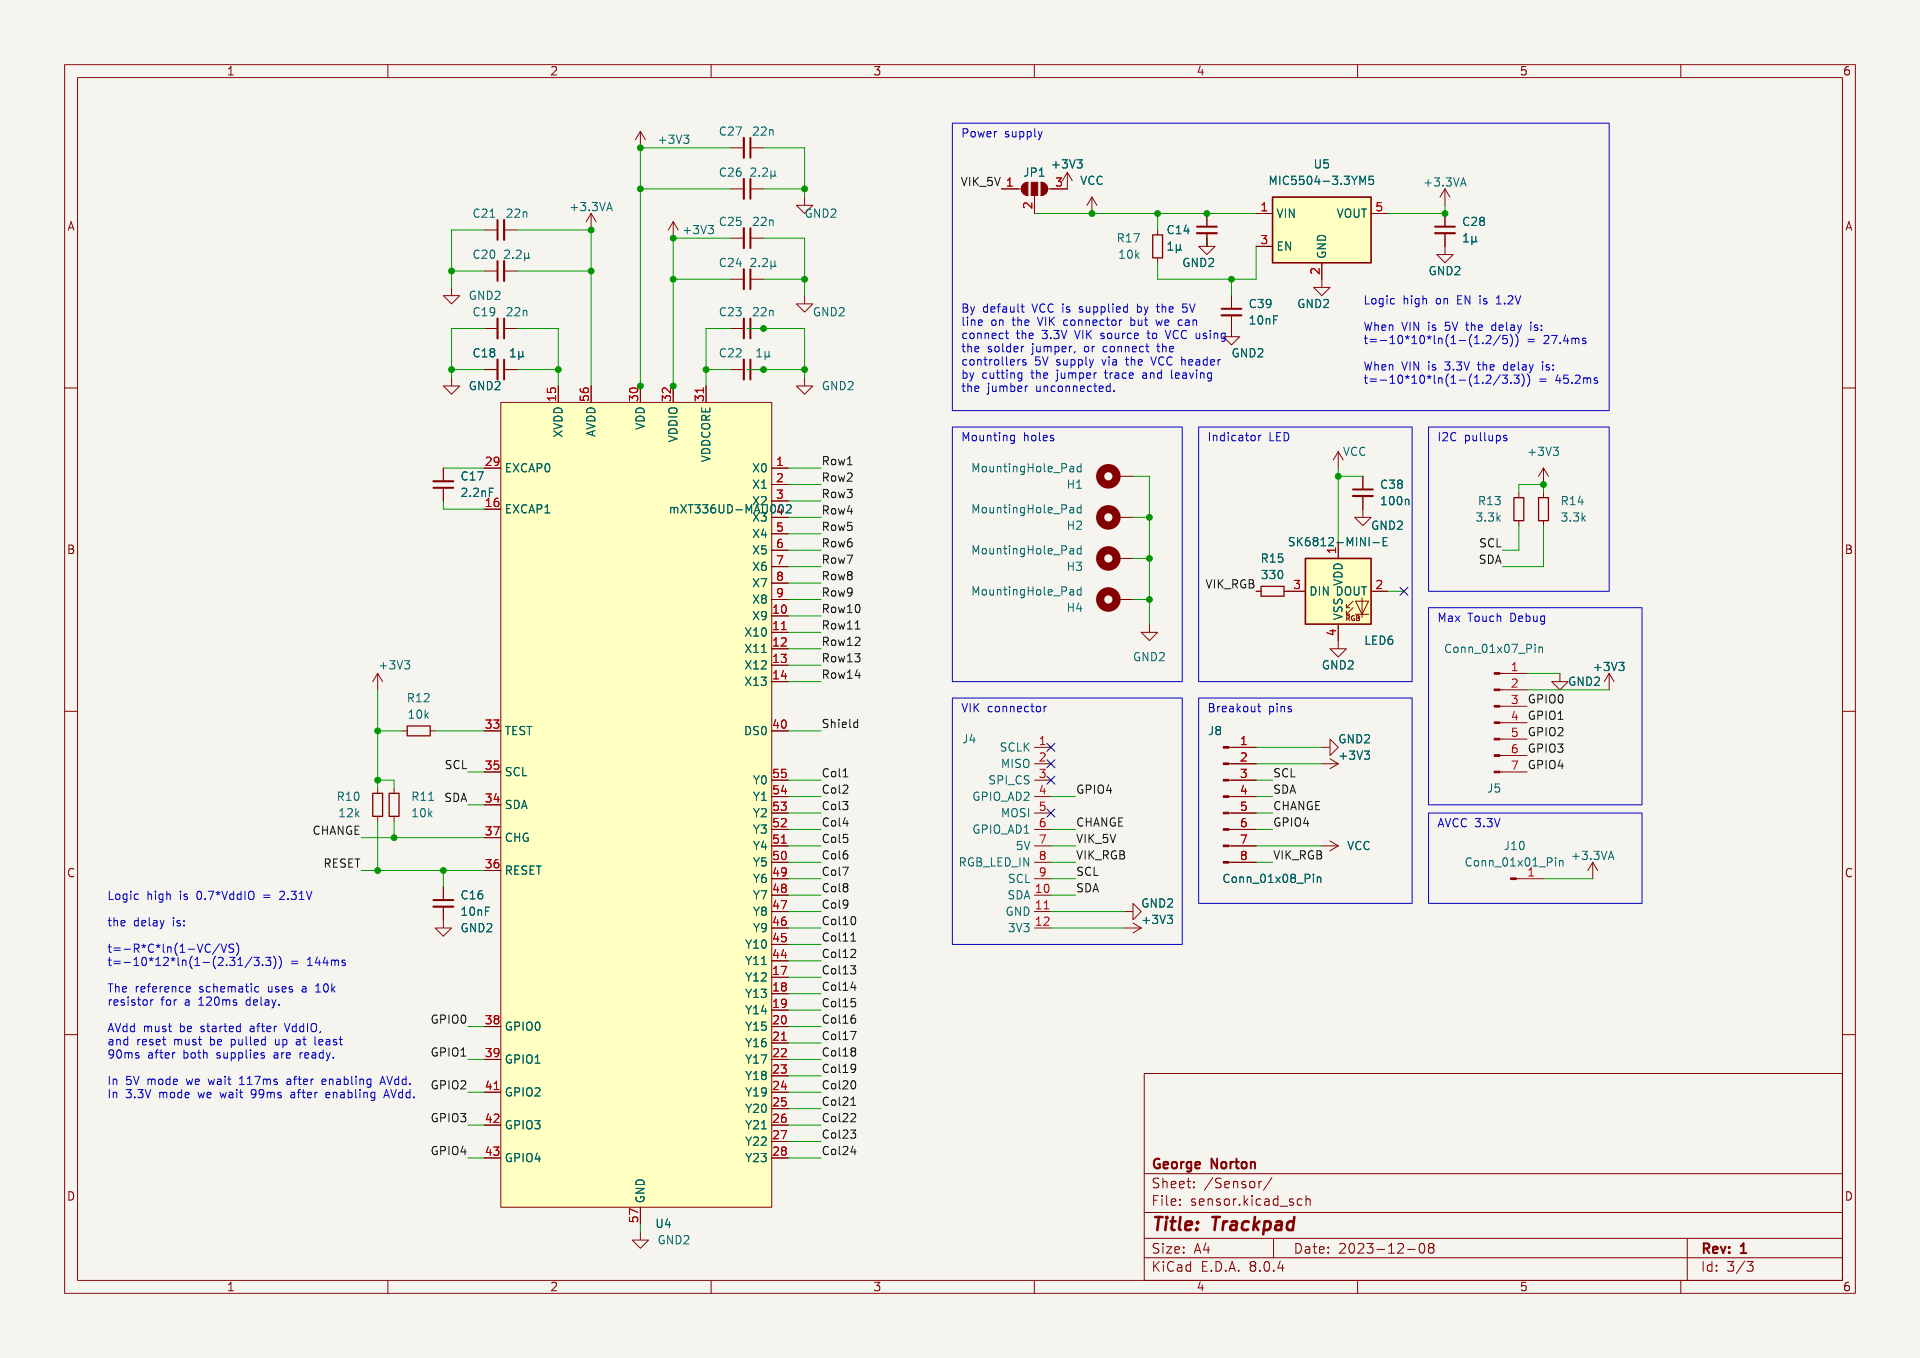Select resistor R15 330 symbol
1920x1358 pixels.
point(1272,591)
